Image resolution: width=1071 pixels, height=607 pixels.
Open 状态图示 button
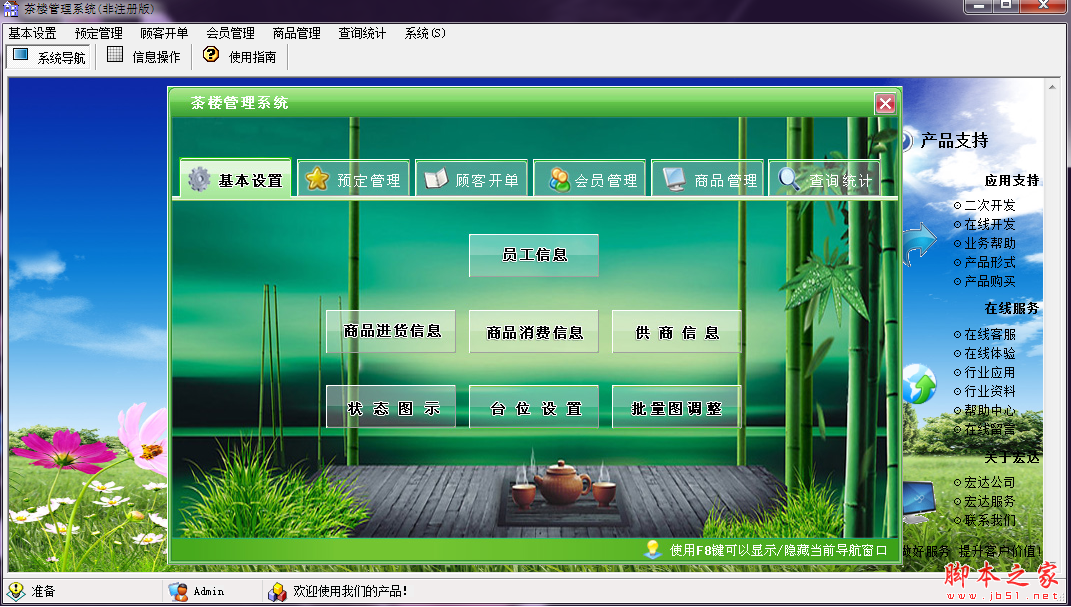(x=391, y=407)
